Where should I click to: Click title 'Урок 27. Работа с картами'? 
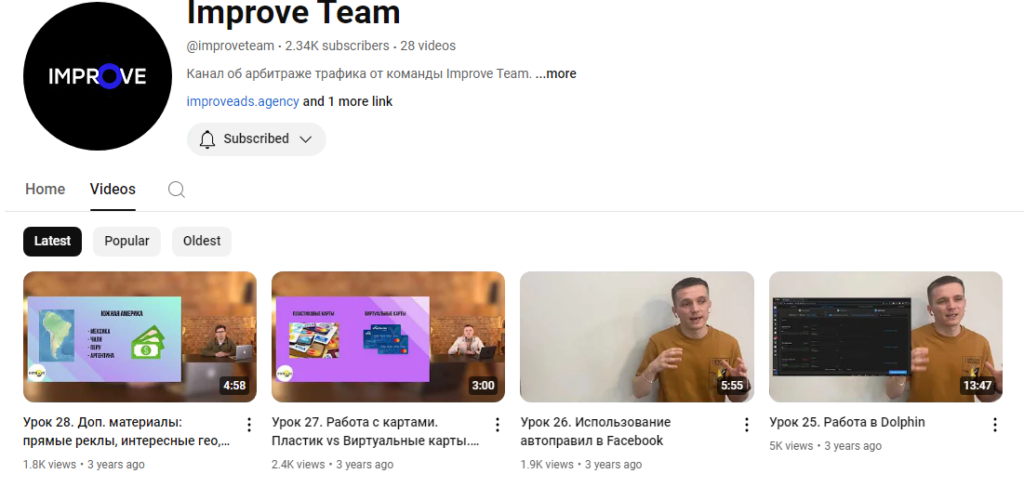[x=376, y=431]
